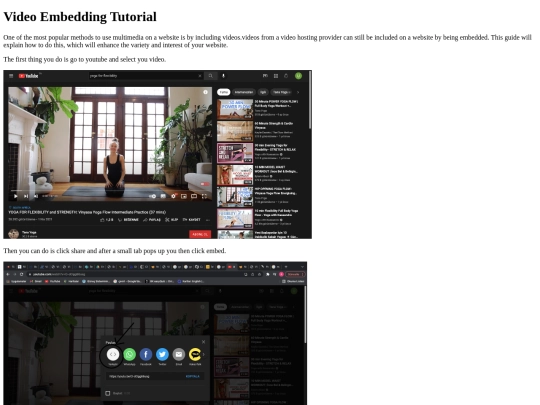Viewport: 540px width, 405px height.
Task: Click the bookmark star icon in the address bar
Action: pos(259,274)
